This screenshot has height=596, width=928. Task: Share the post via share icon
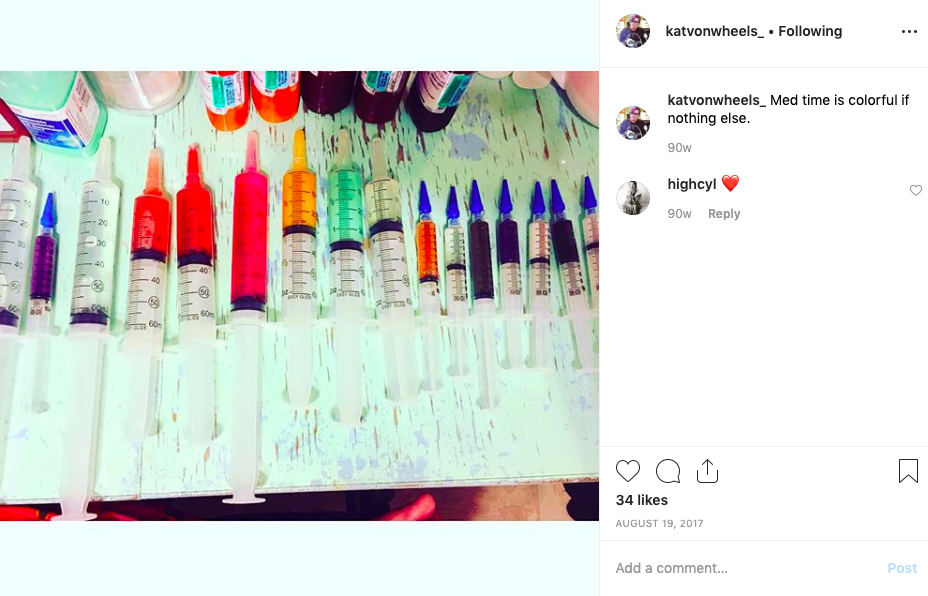coord(707,471)
